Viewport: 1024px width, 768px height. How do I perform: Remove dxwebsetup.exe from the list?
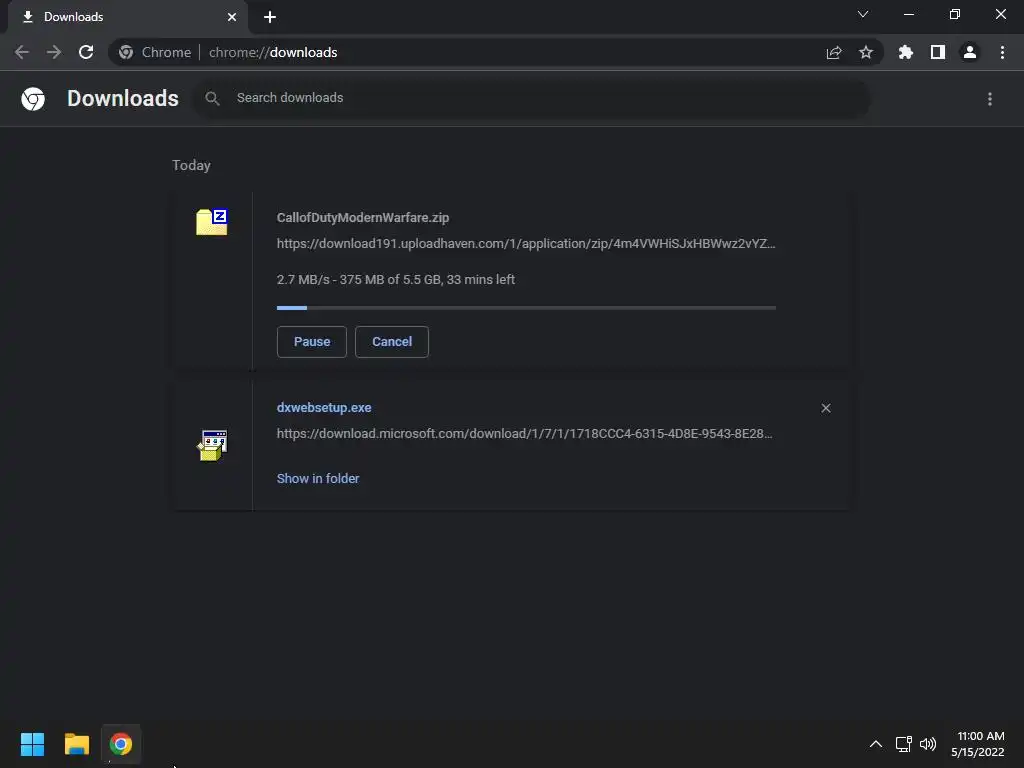(826, 408)
